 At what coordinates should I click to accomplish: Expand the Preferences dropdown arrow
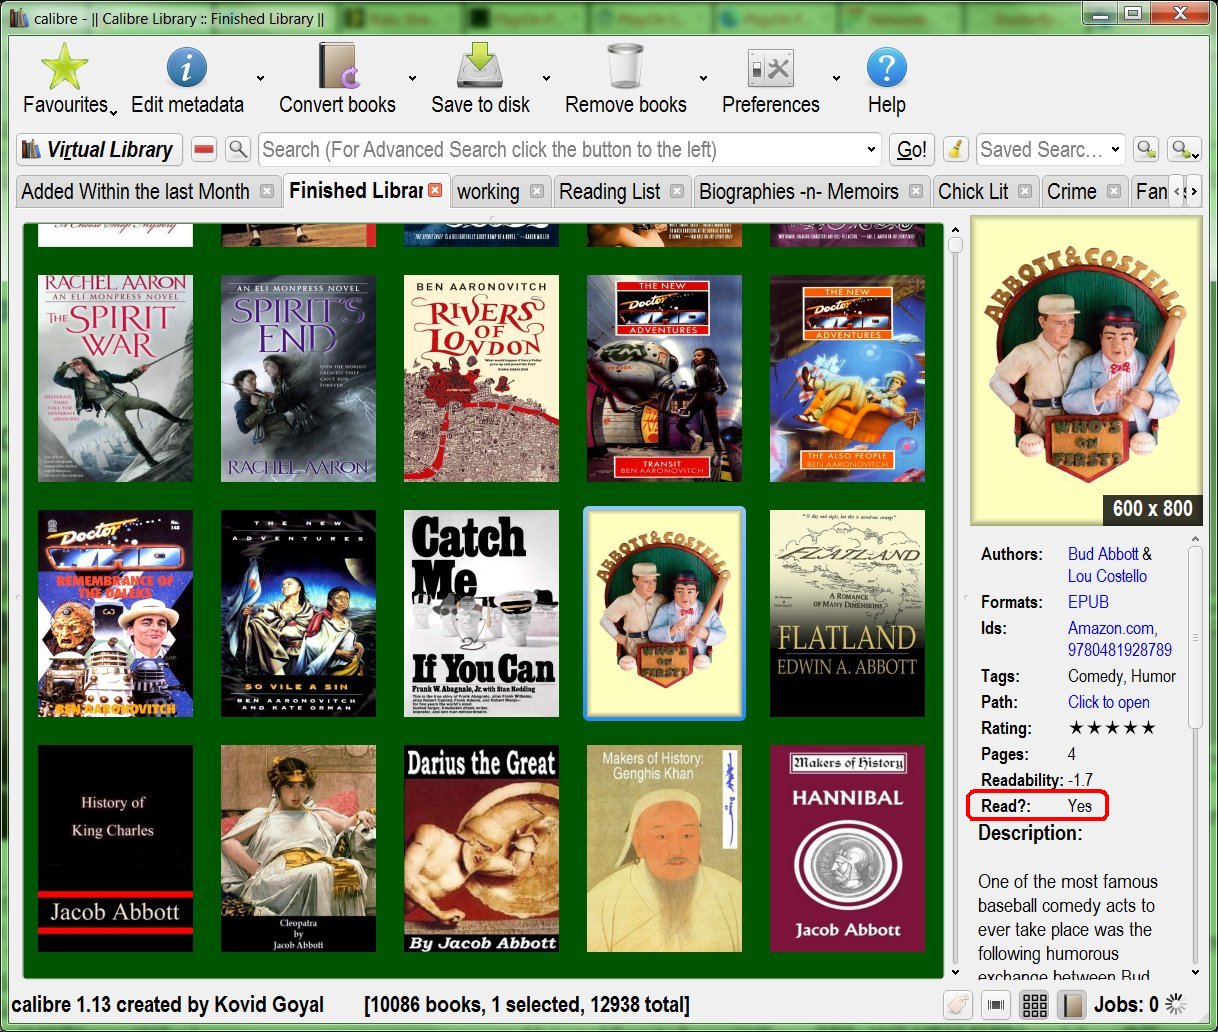coord(836,78)
